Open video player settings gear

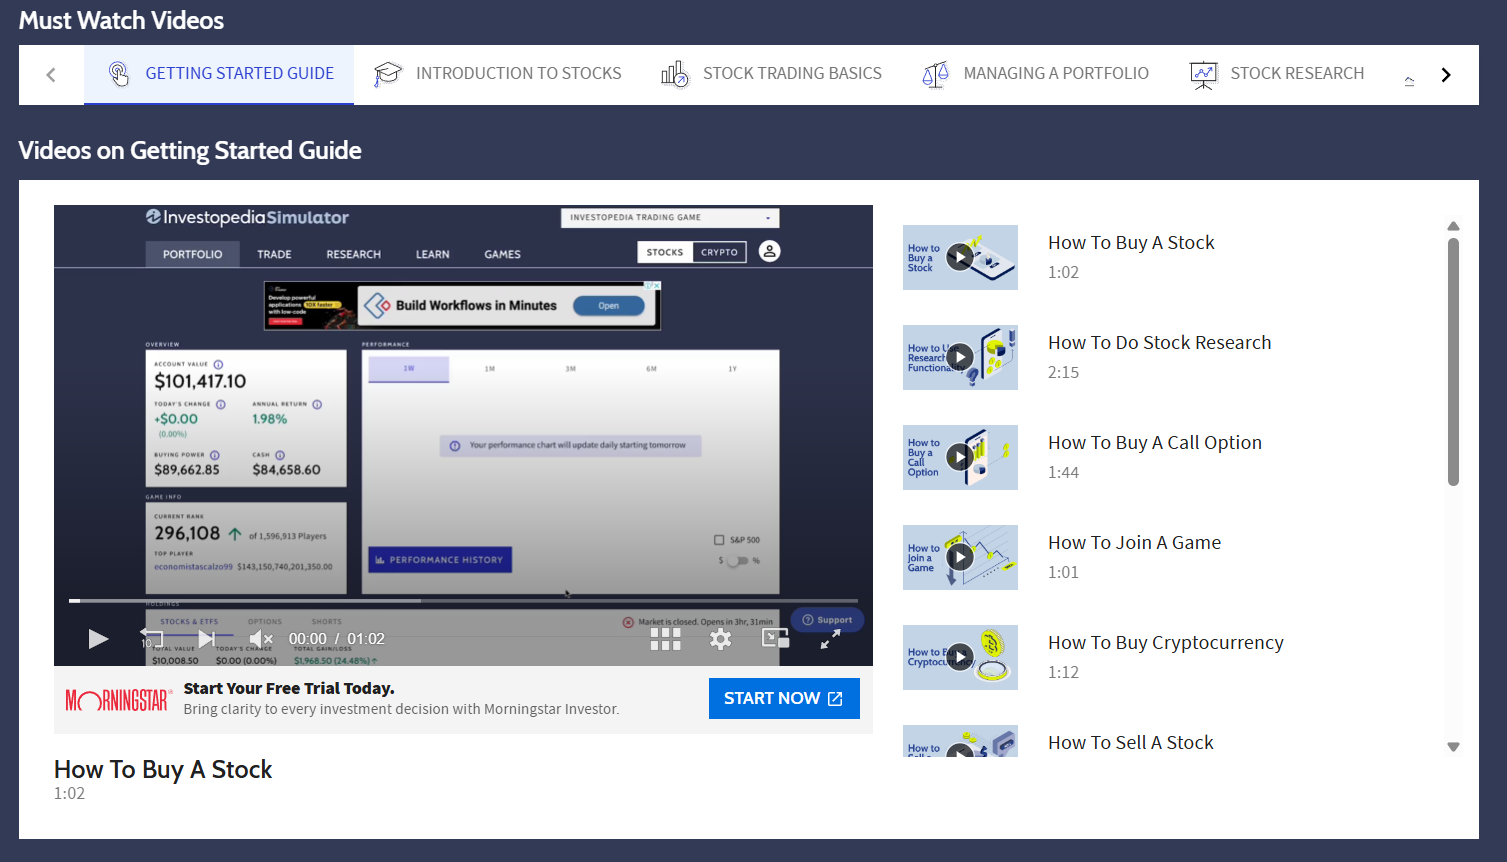point(720,639)
